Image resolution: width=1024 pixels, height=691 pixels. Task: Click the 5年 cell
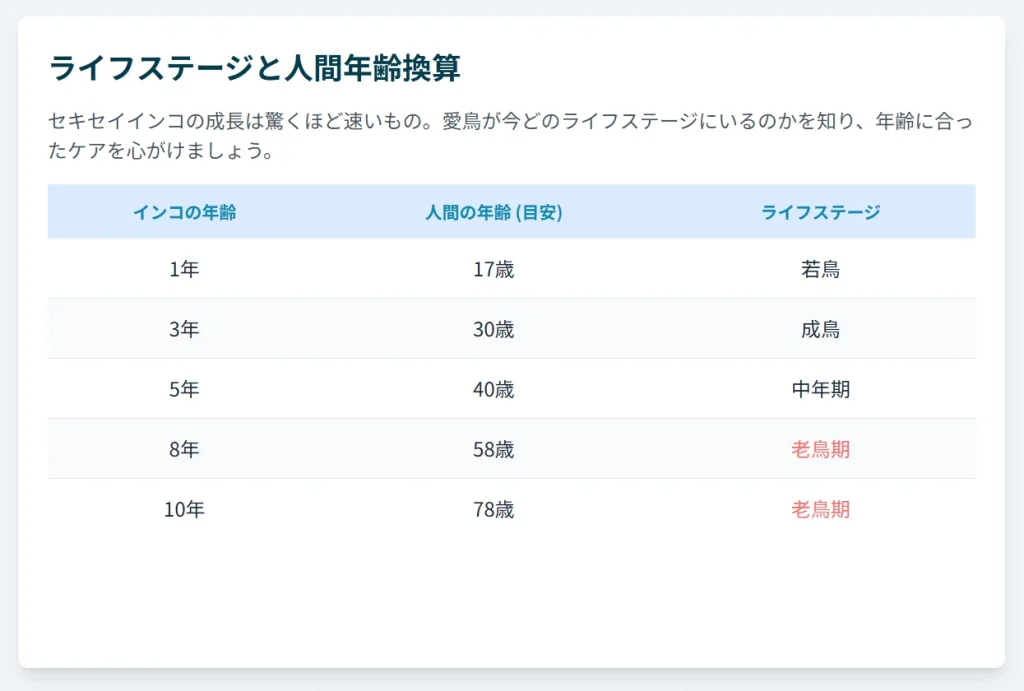tap(184, 389)
